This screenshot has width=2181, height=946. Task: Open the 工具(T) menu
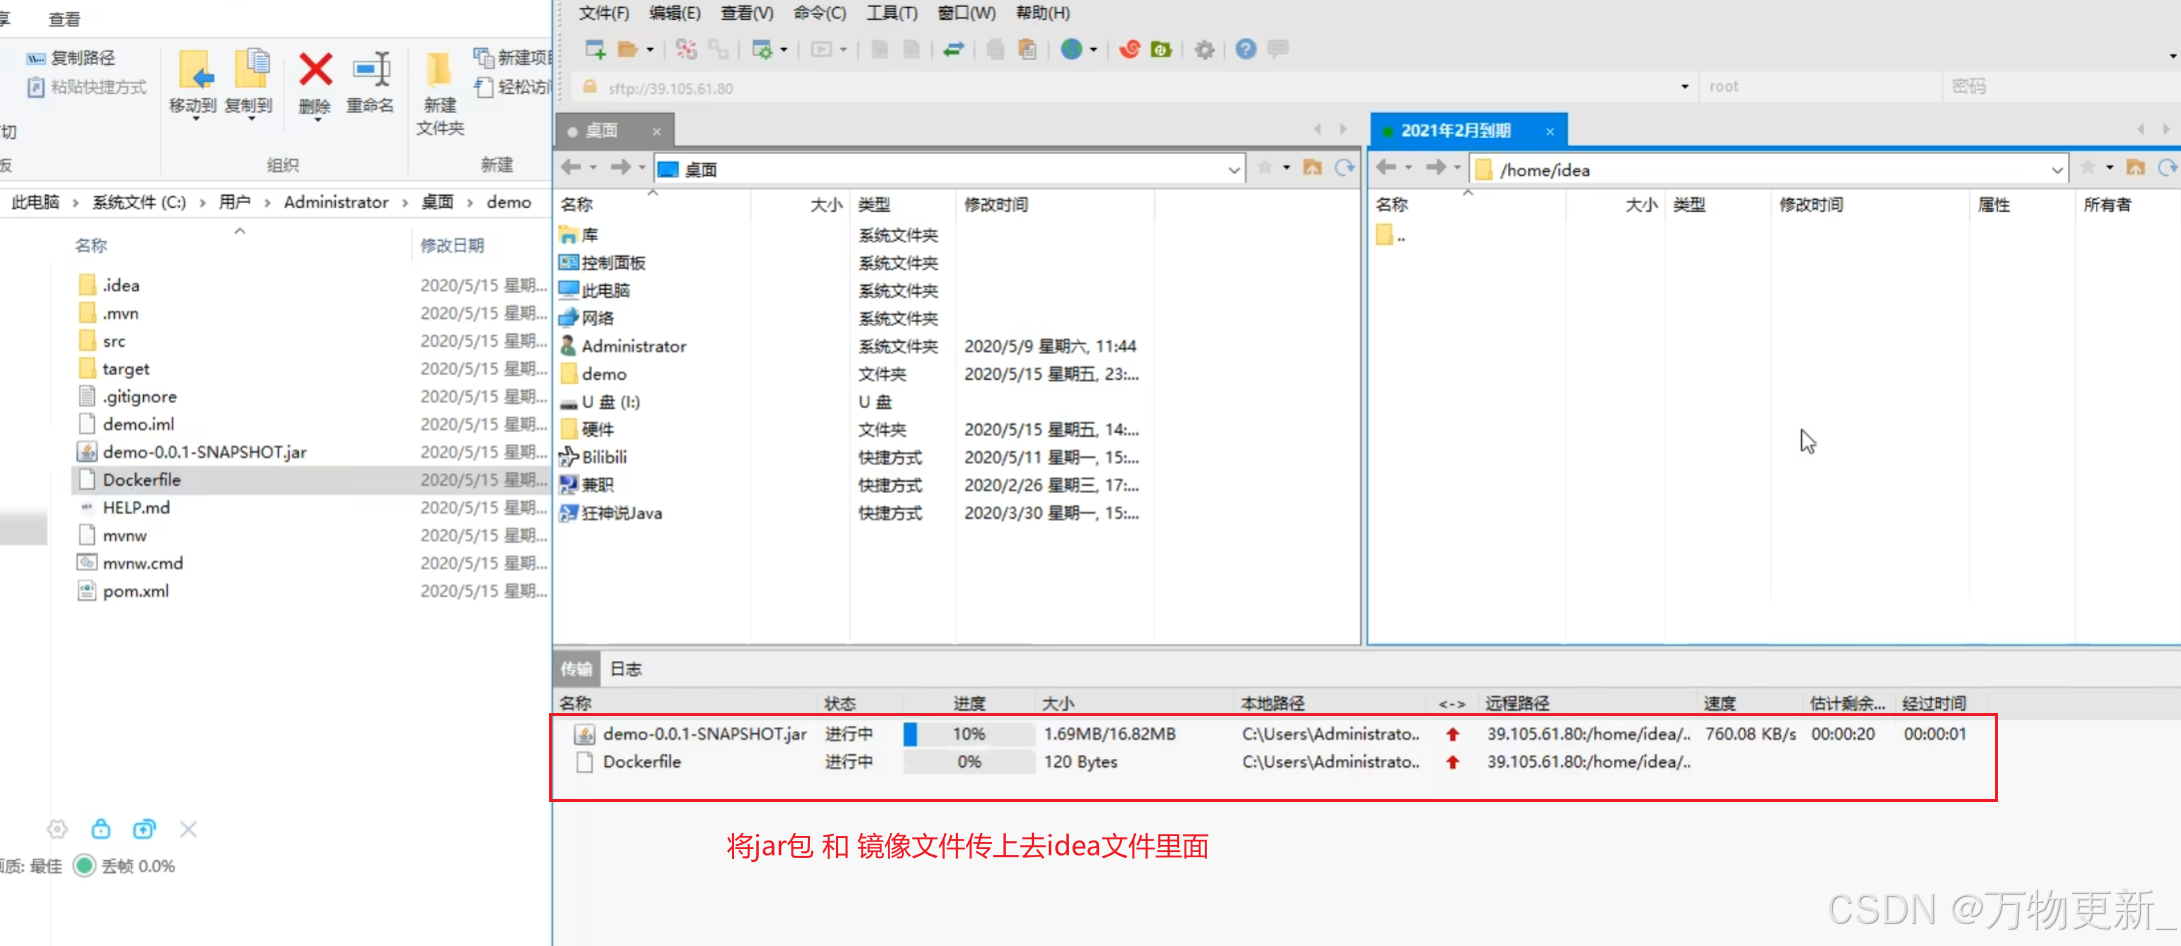pos(892,13)
